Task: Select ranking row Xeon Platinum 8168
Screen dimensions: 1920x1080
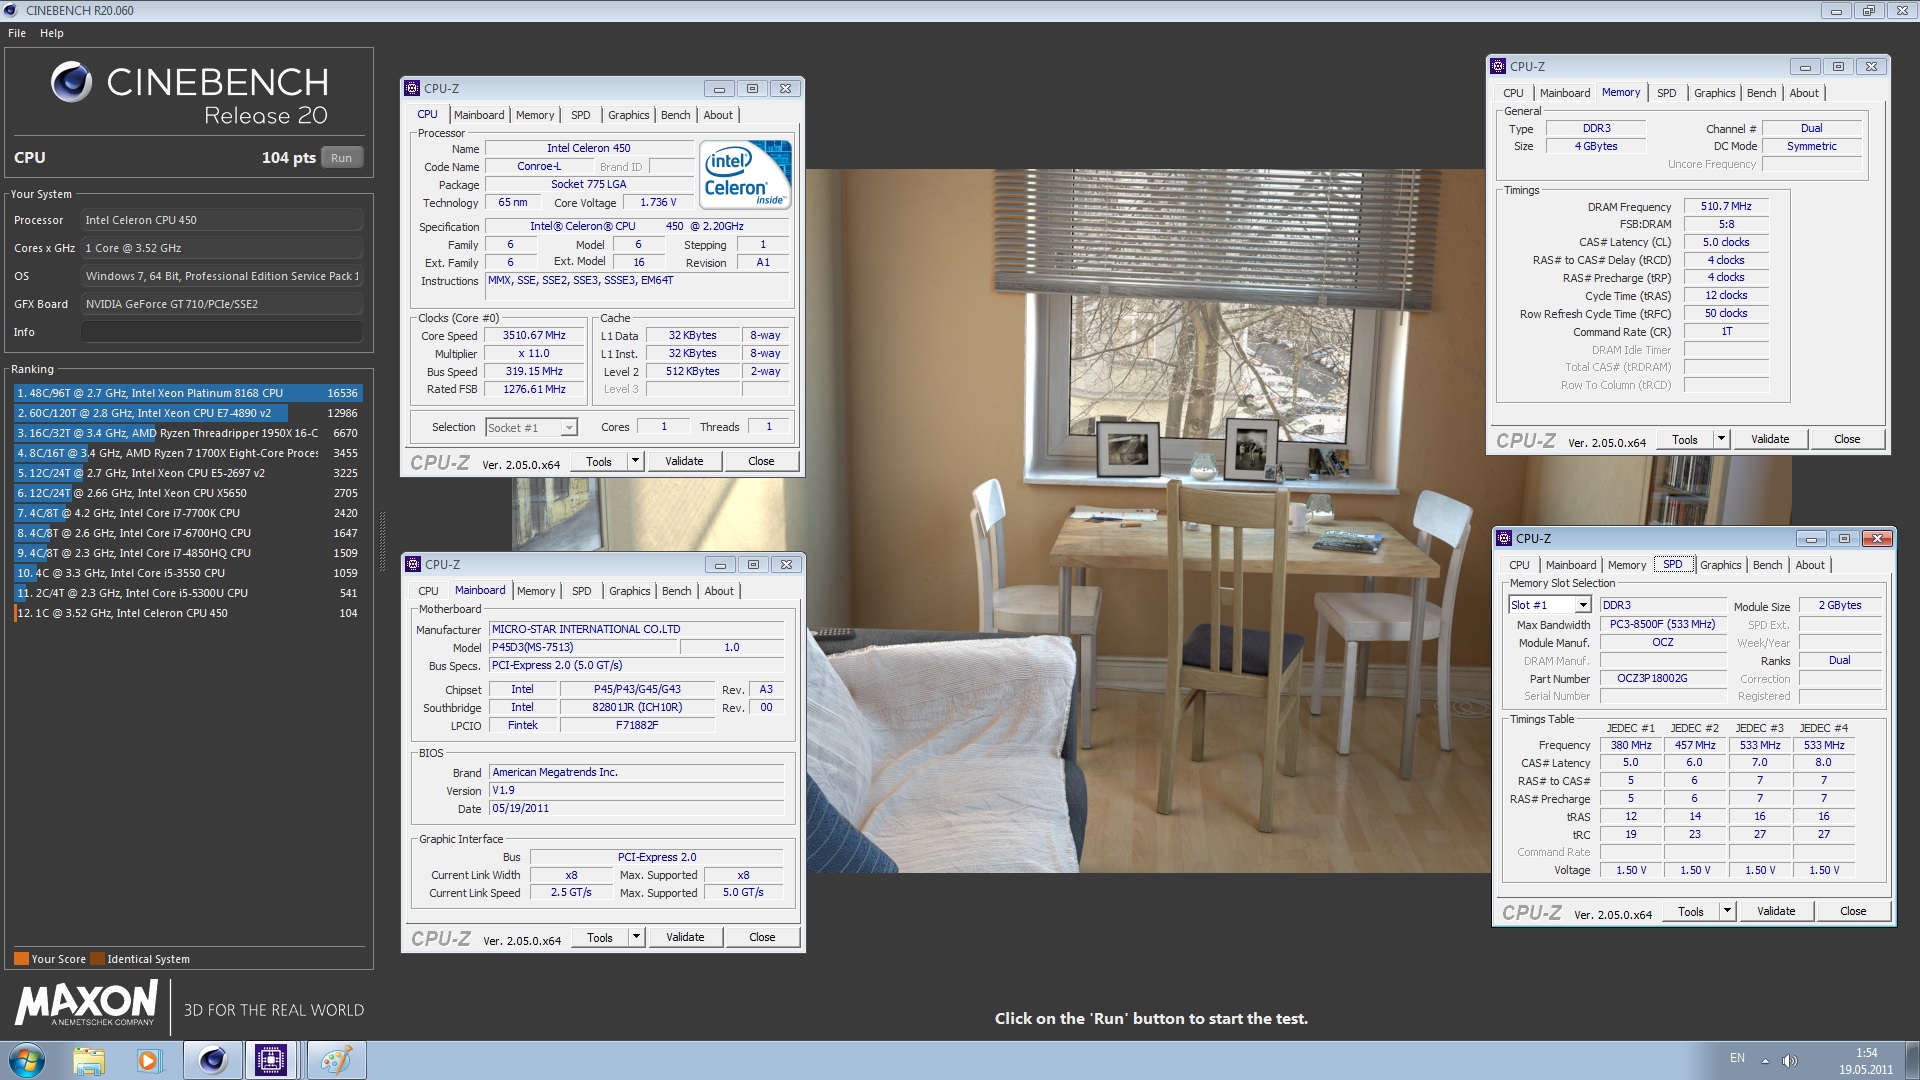Action: 188,393
